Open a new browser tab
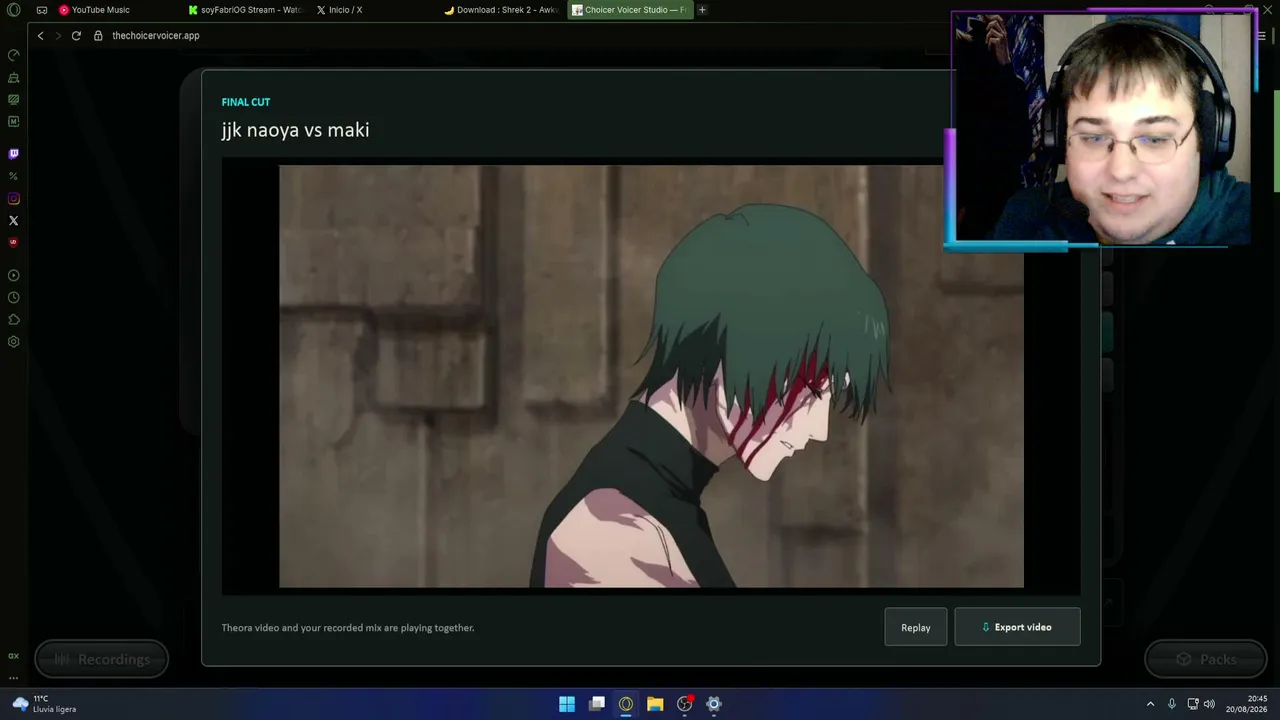The width and height of the screenshot is (1280, 720). click(x=702, y=10)
